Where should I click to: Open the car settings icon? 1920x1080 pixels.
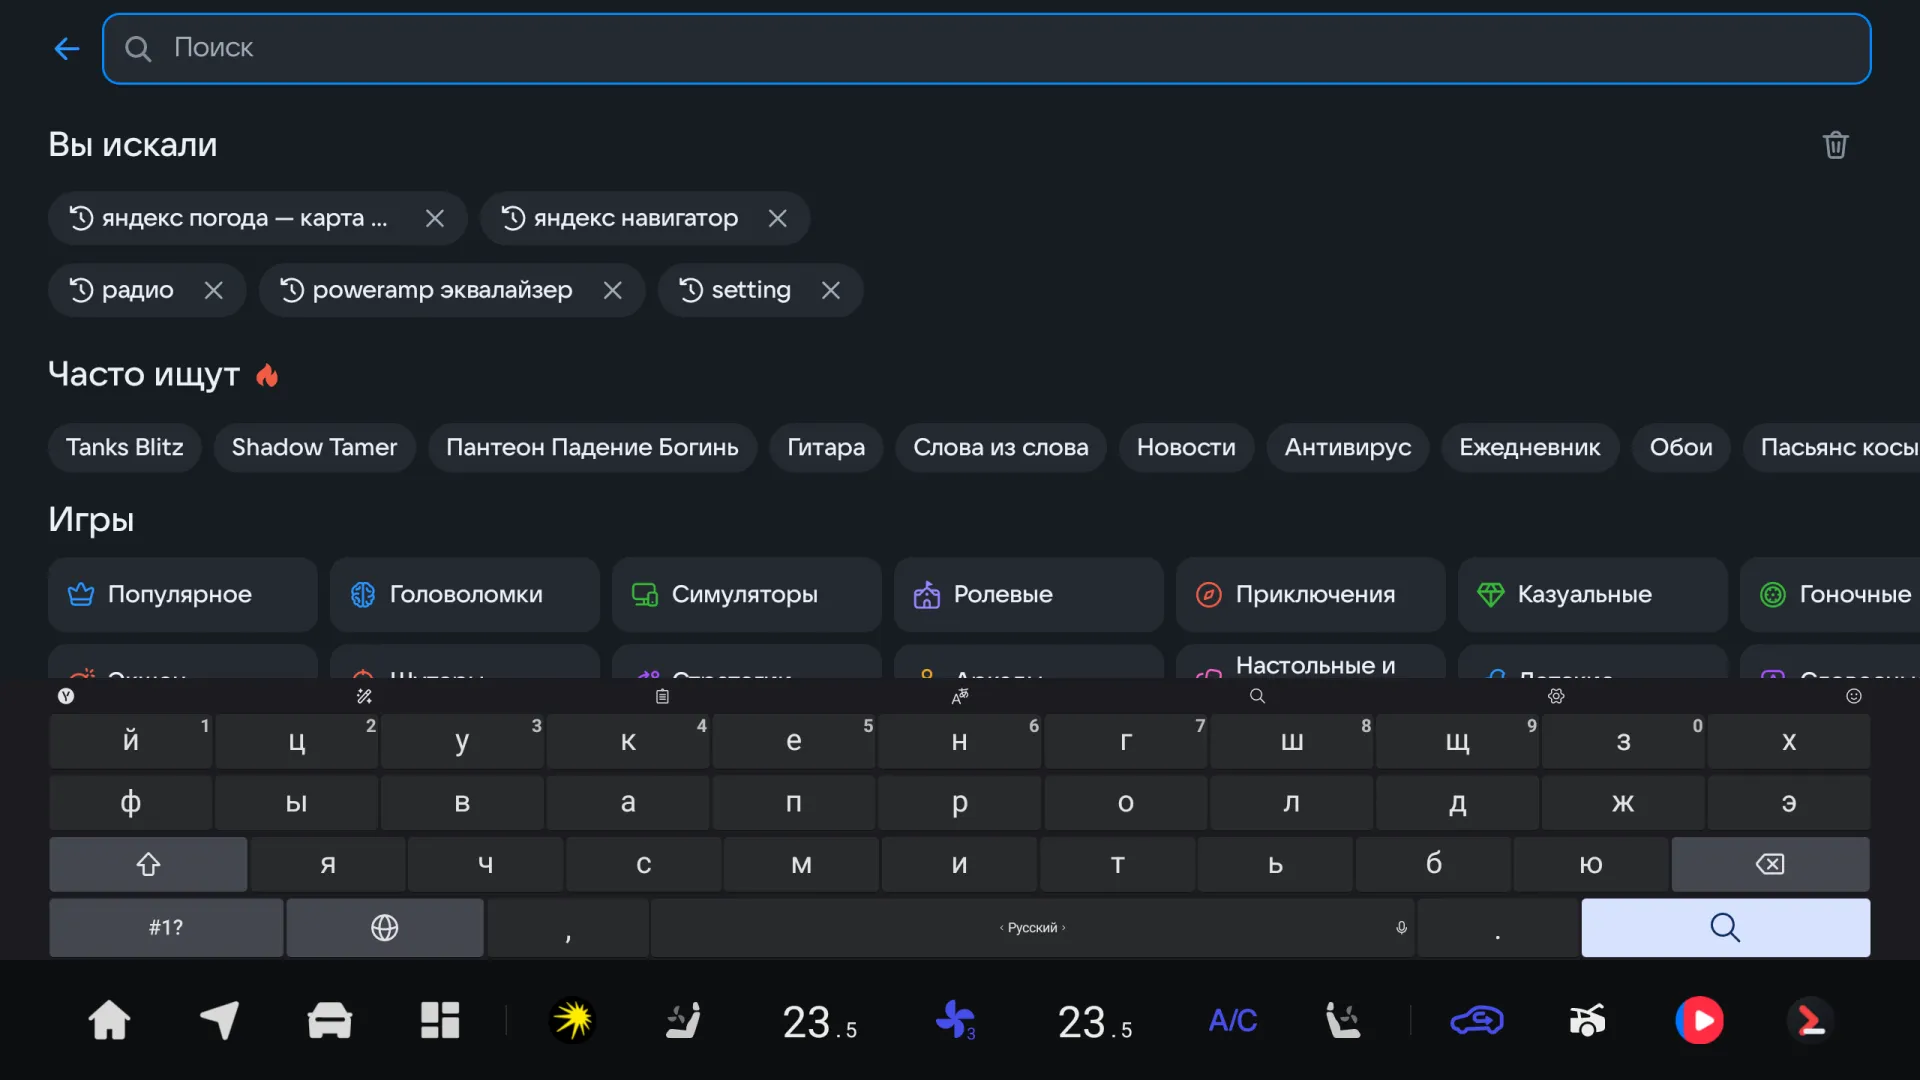tap(329, 1021)
